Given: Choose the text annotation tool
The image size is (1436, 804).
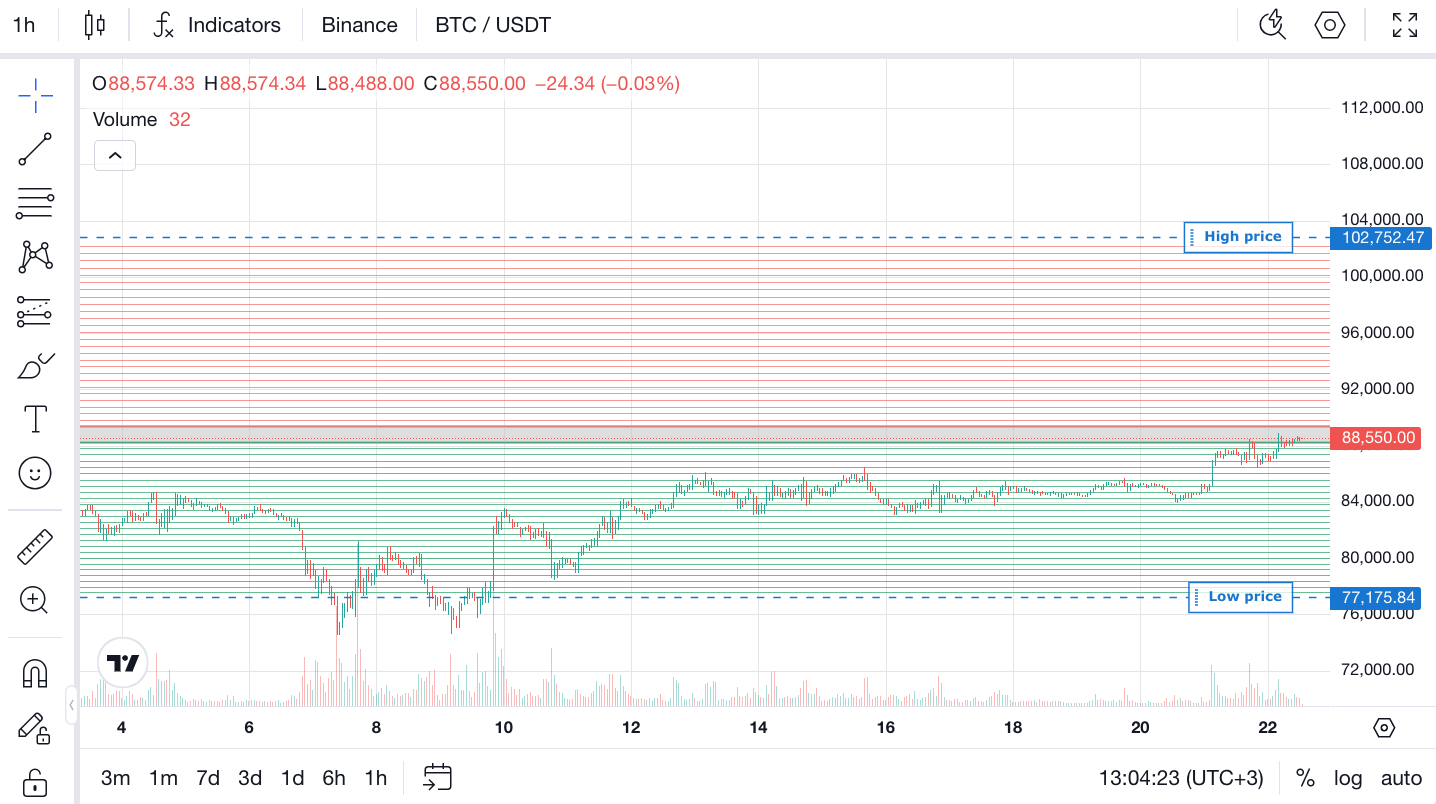Looking at the screenshot, I should [35, 419].
